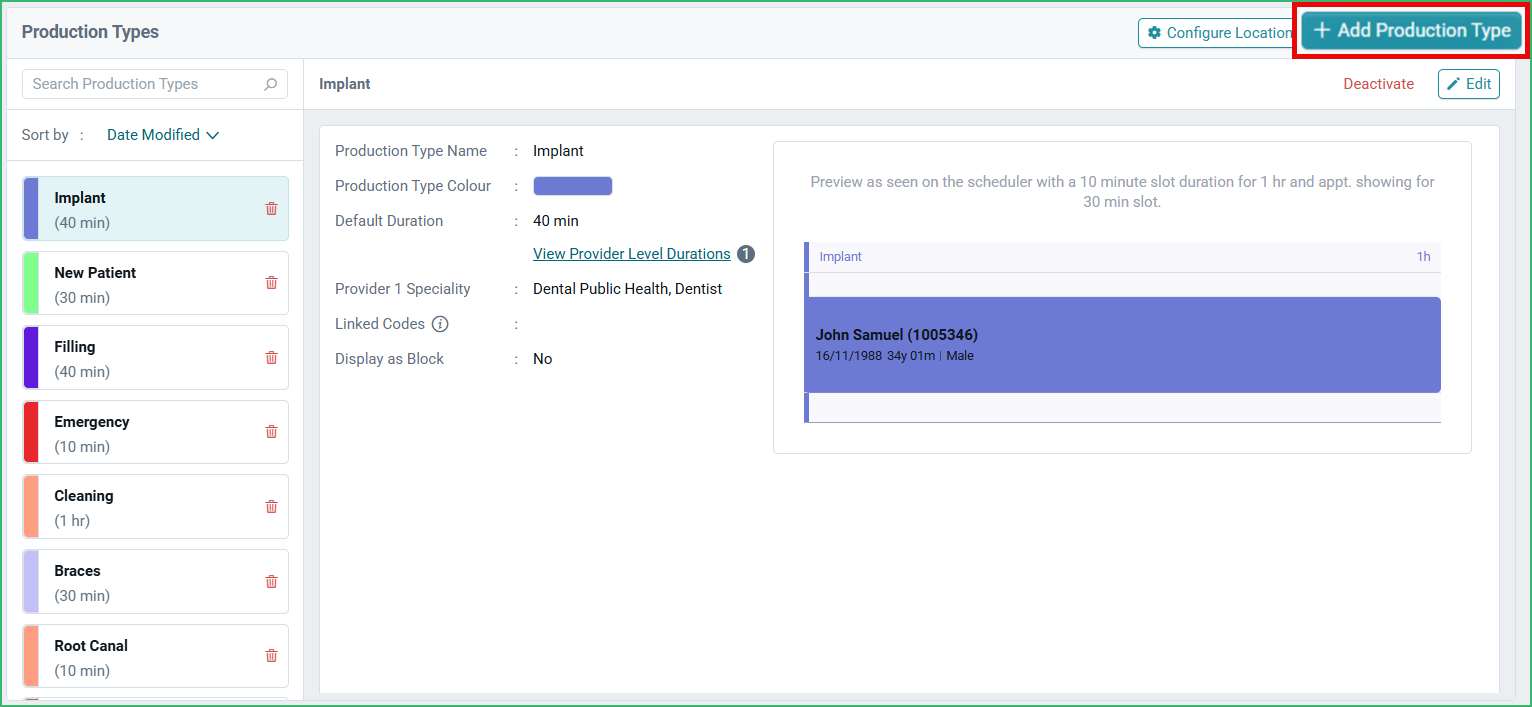Image resolution: width=1532 pixels, height=707 pixels.
Task: Click the Linked Codes info icon
Action: [439, 324]
